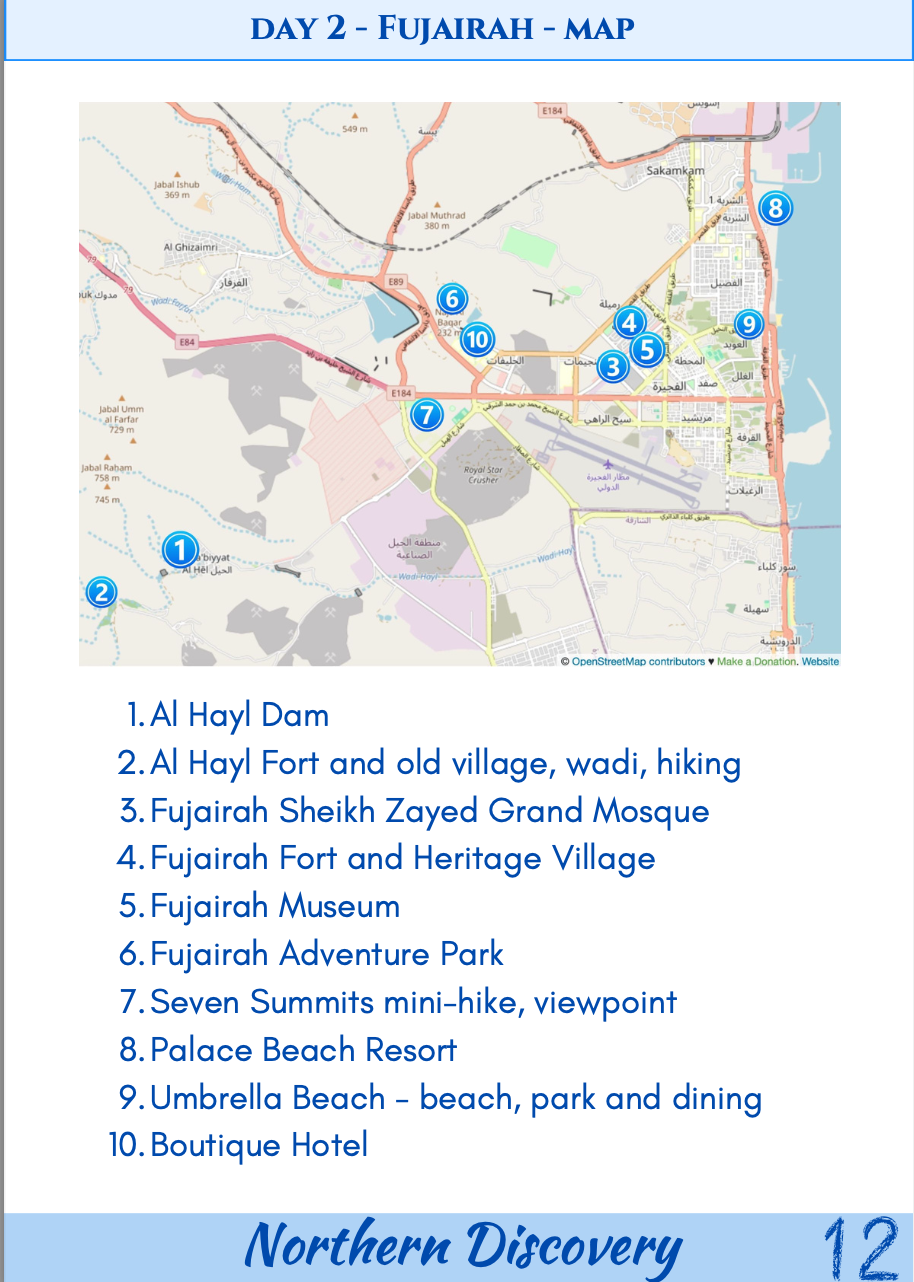Image resolution: width=914 pixels, height=1282 pixels.
Task: Click map marker number 2
Action: [x=101, y=592]
